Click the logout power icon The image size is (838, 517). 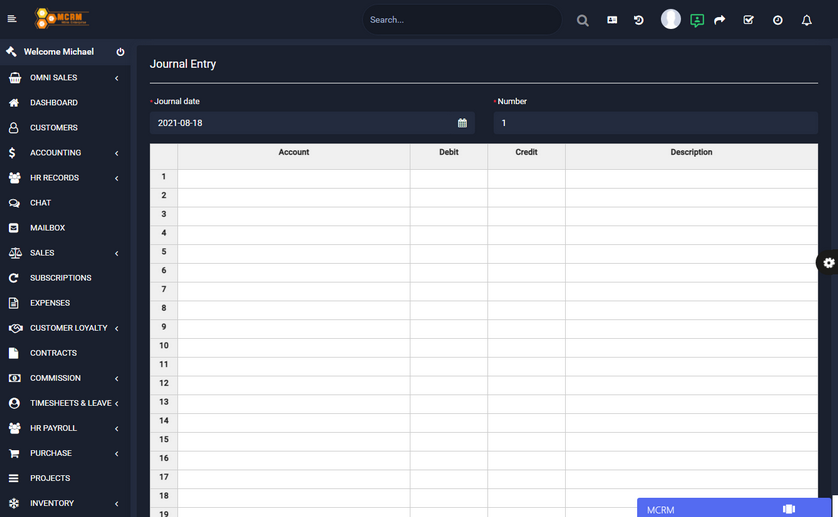120,52
